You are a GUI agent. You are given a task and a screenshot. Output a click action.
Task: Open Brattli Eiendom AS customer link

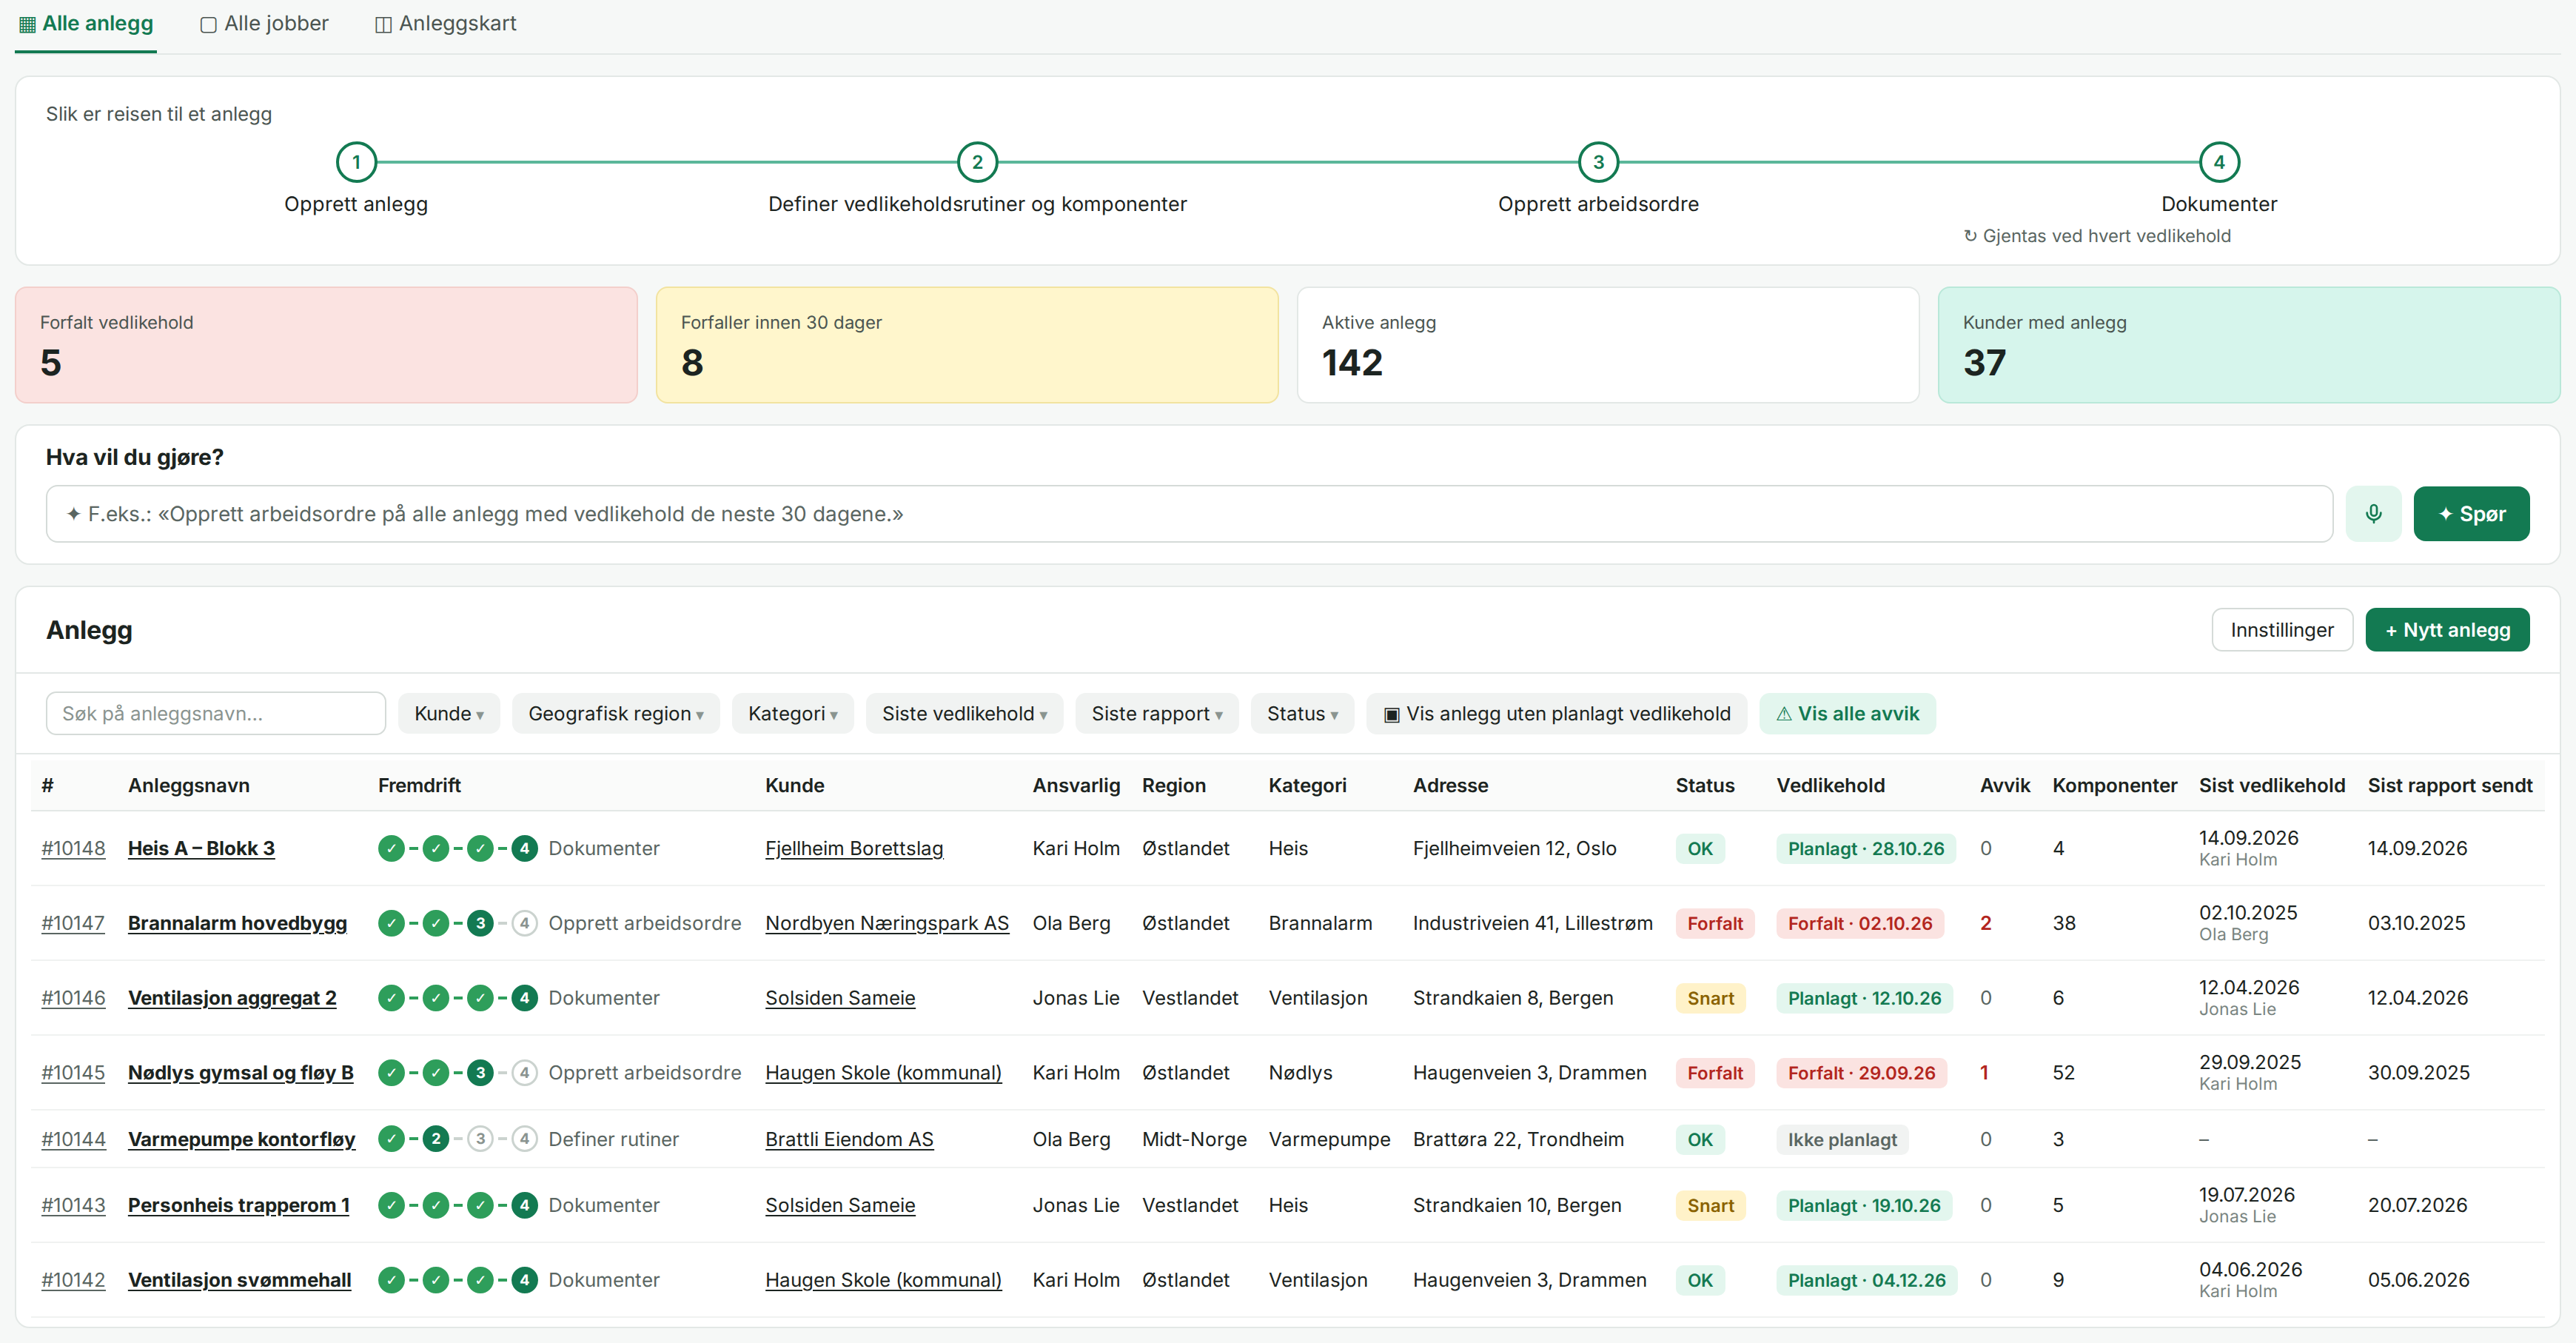click(849, 1140)
